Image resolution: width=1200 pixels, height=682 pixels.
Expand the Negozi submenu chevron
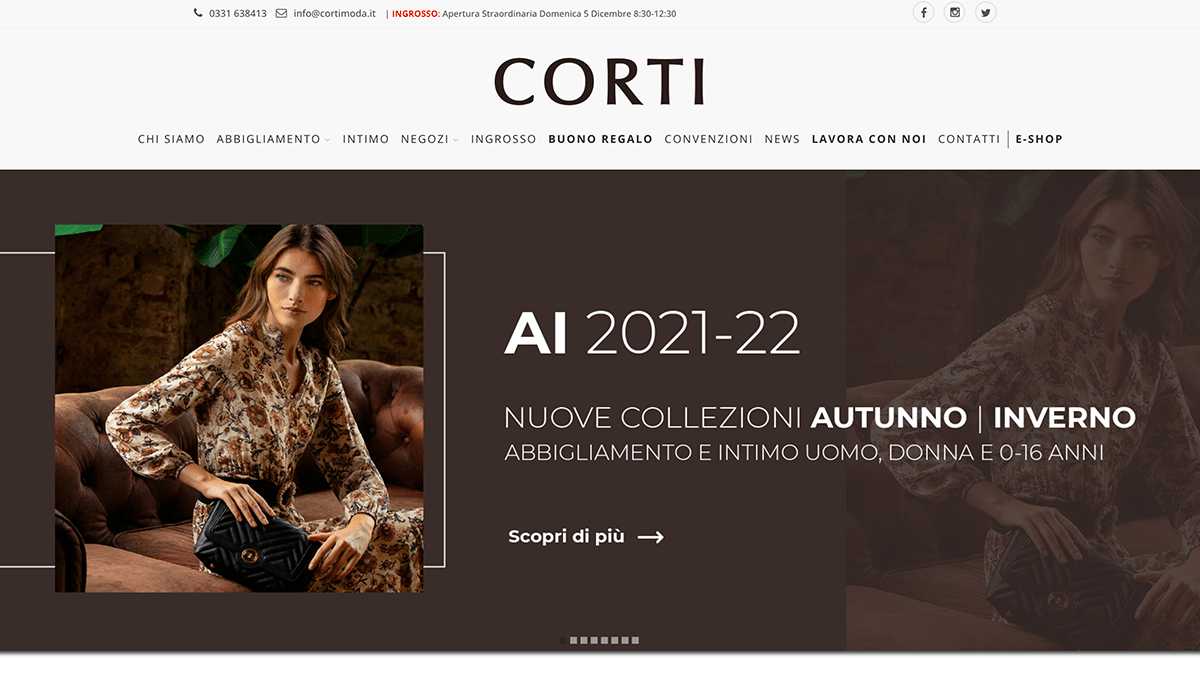456,140
